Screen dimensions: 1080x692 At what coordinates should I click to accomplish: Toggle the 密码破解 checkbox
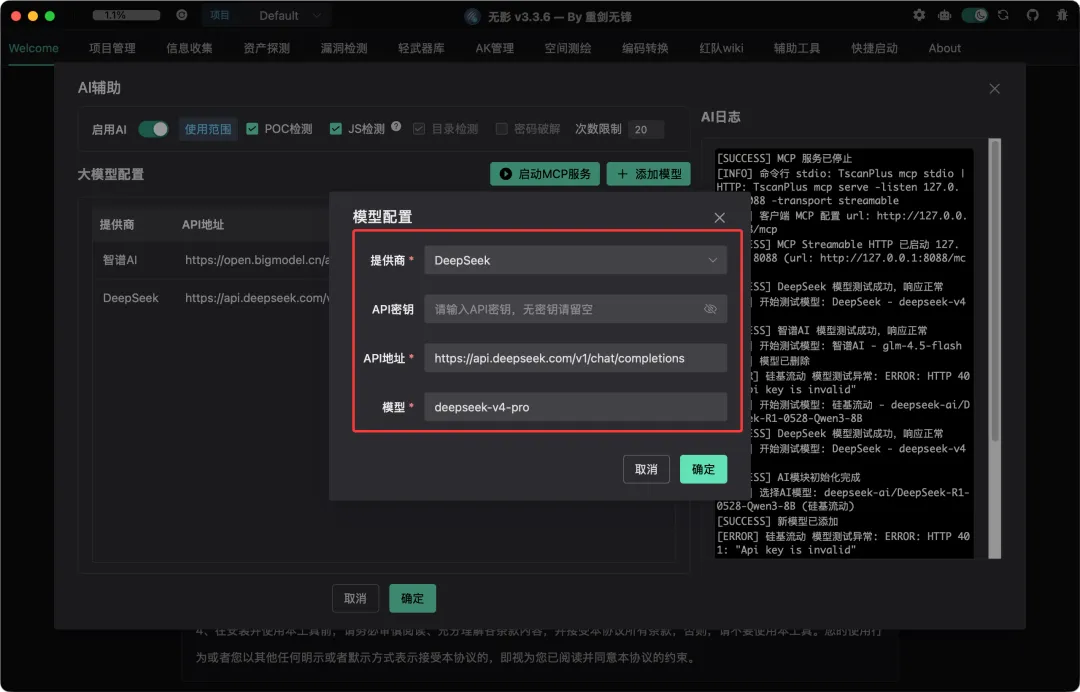click(501, 129)
